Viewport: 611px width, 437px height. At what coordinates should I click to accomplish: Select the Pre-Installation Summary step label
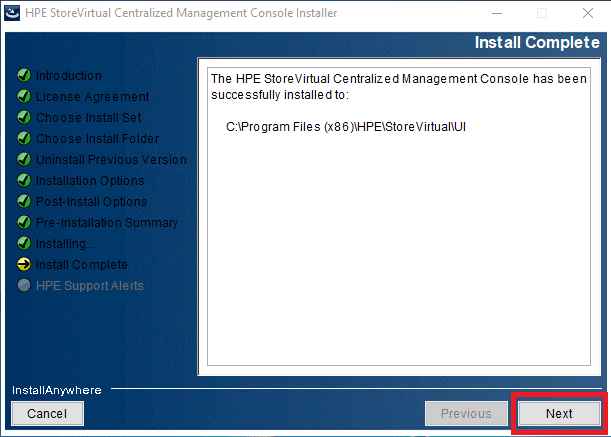[x=107, y=223]
